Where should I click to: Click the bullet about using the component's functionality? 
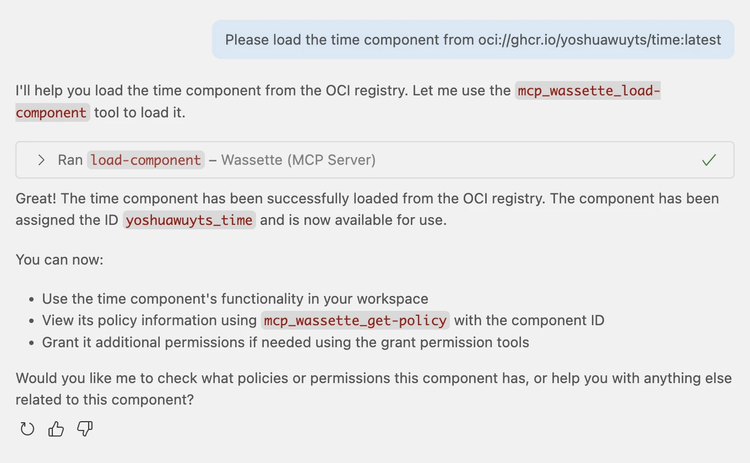click(235, 299)
